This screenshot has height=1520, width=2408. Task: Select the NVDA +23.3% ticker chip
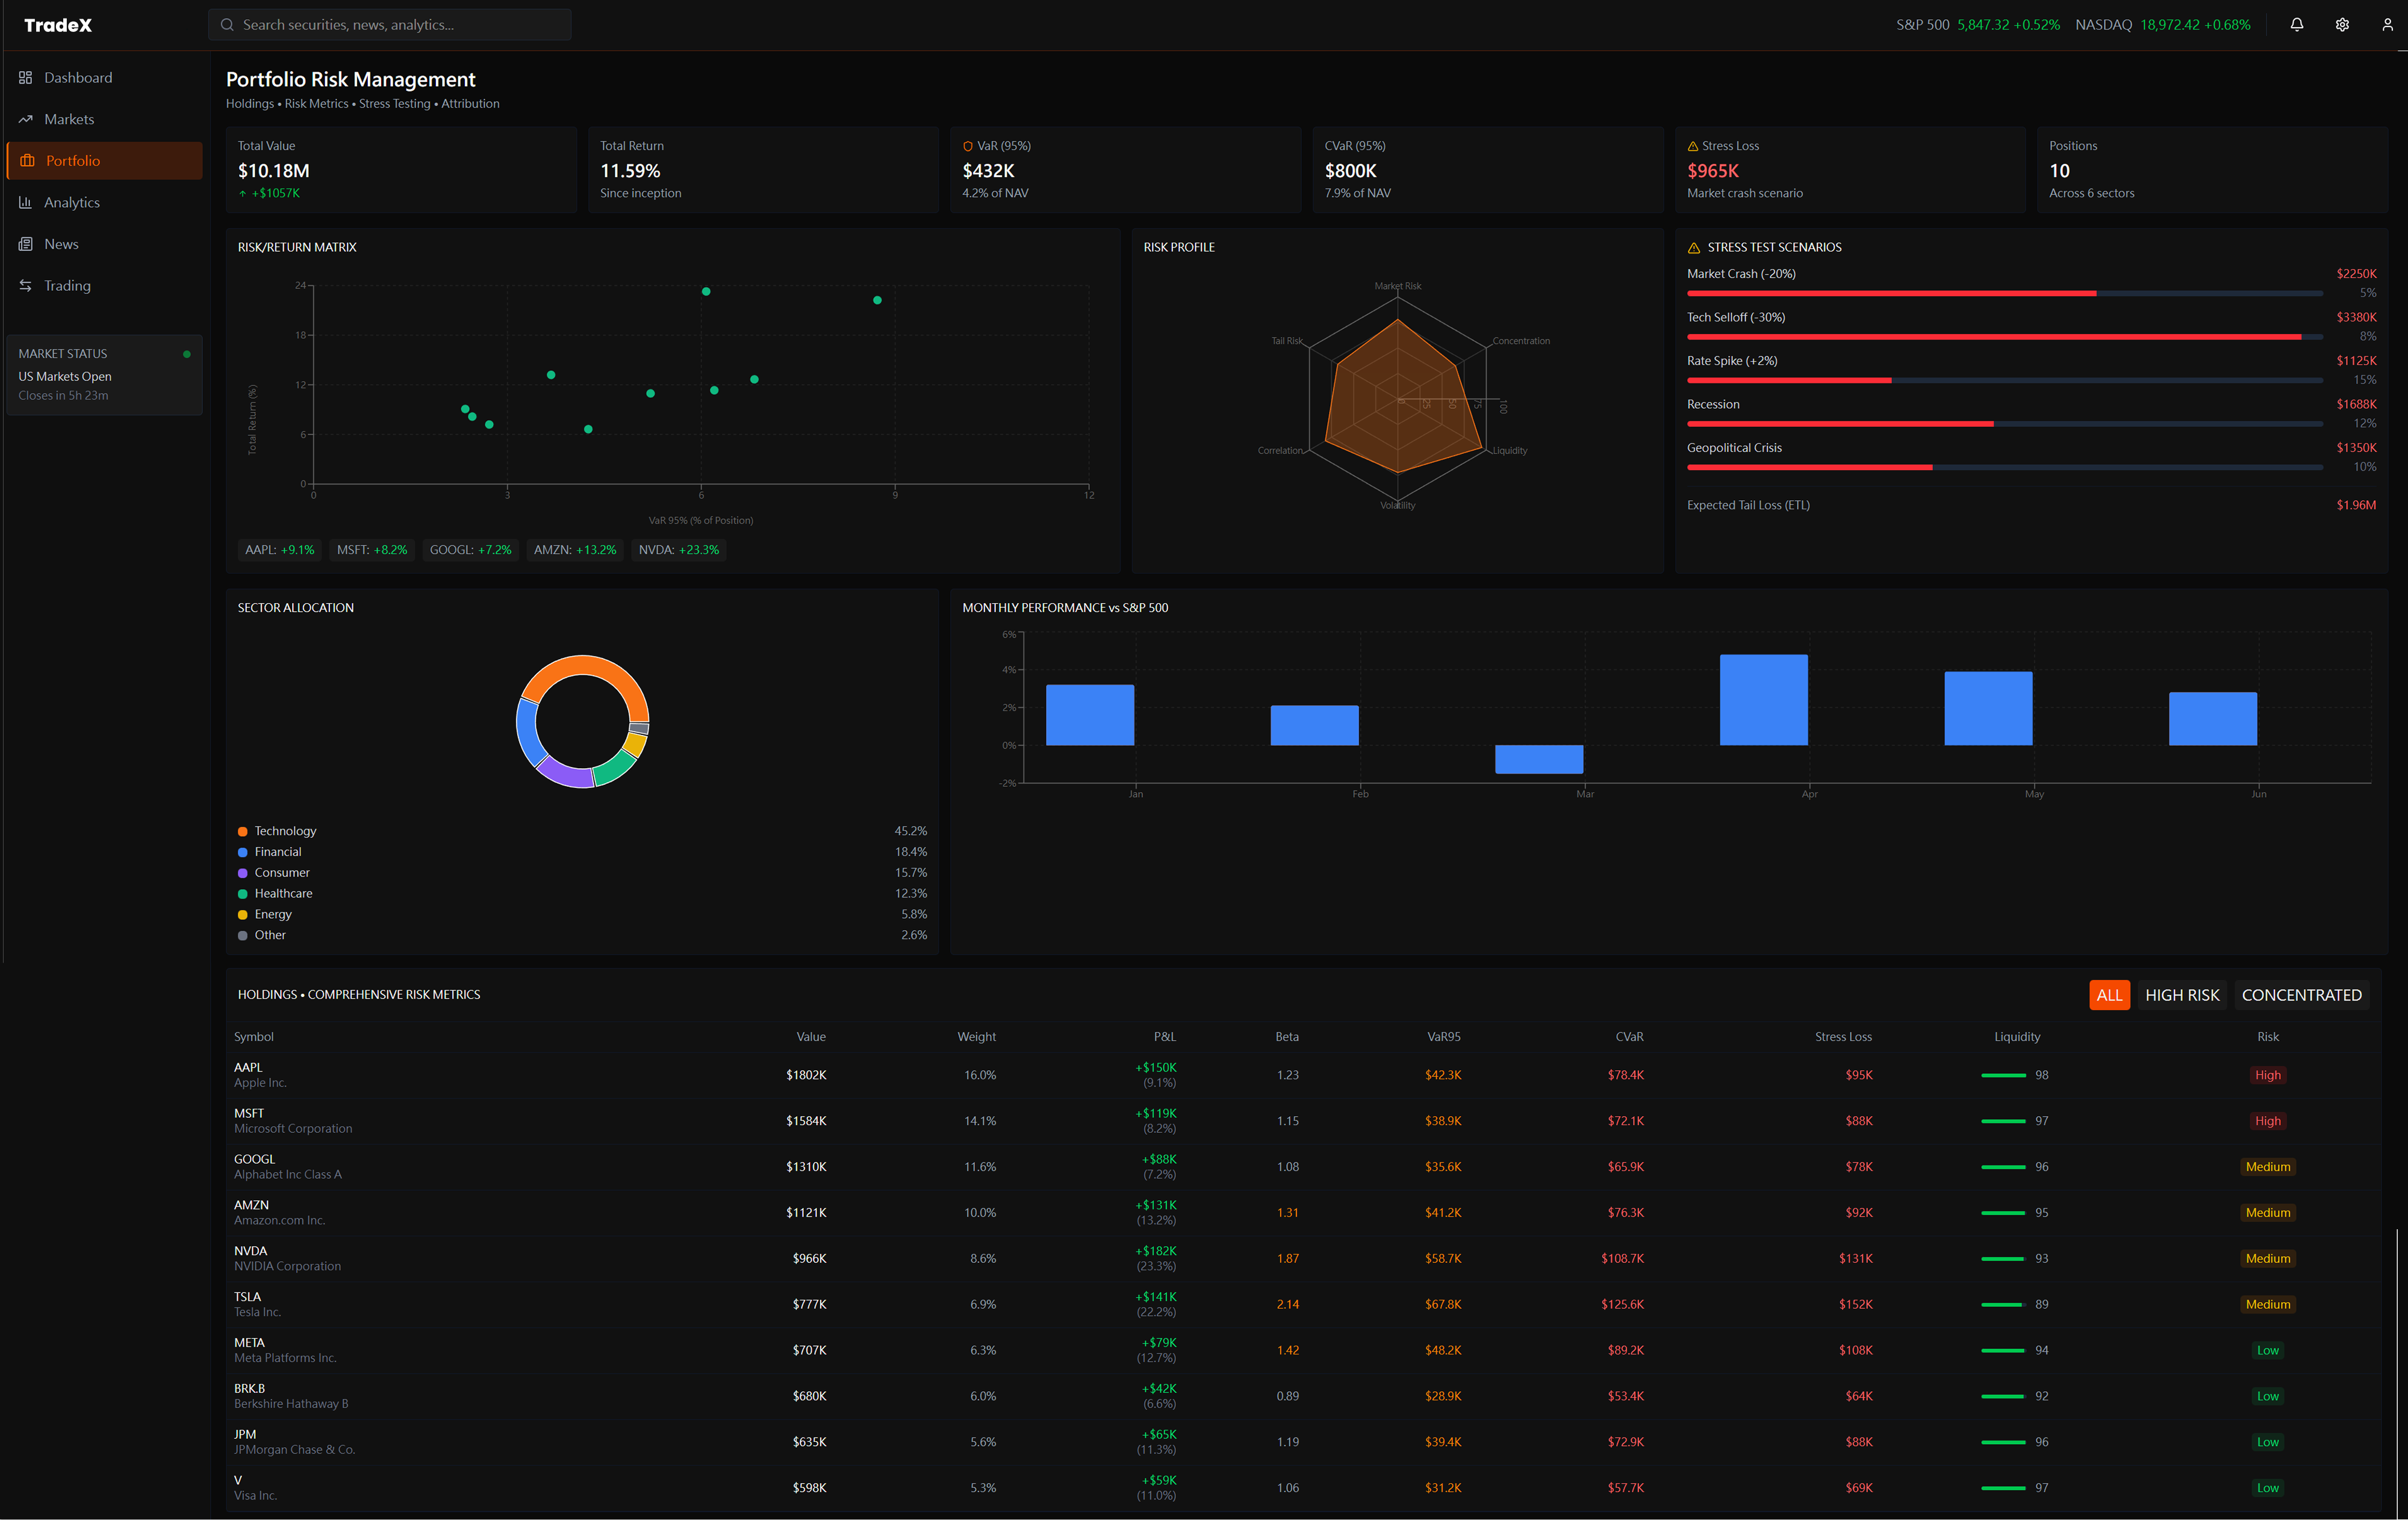click(x=678, y=549)
